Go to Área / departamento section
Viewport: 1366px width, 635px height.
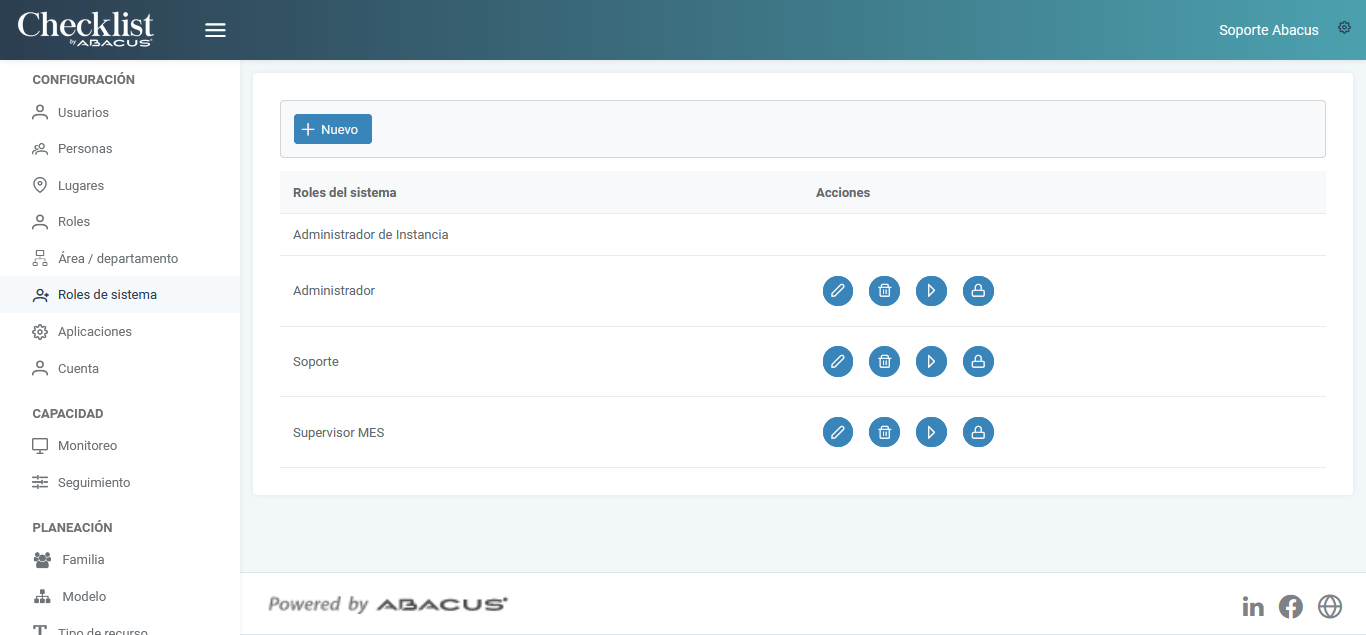(117, 259)
